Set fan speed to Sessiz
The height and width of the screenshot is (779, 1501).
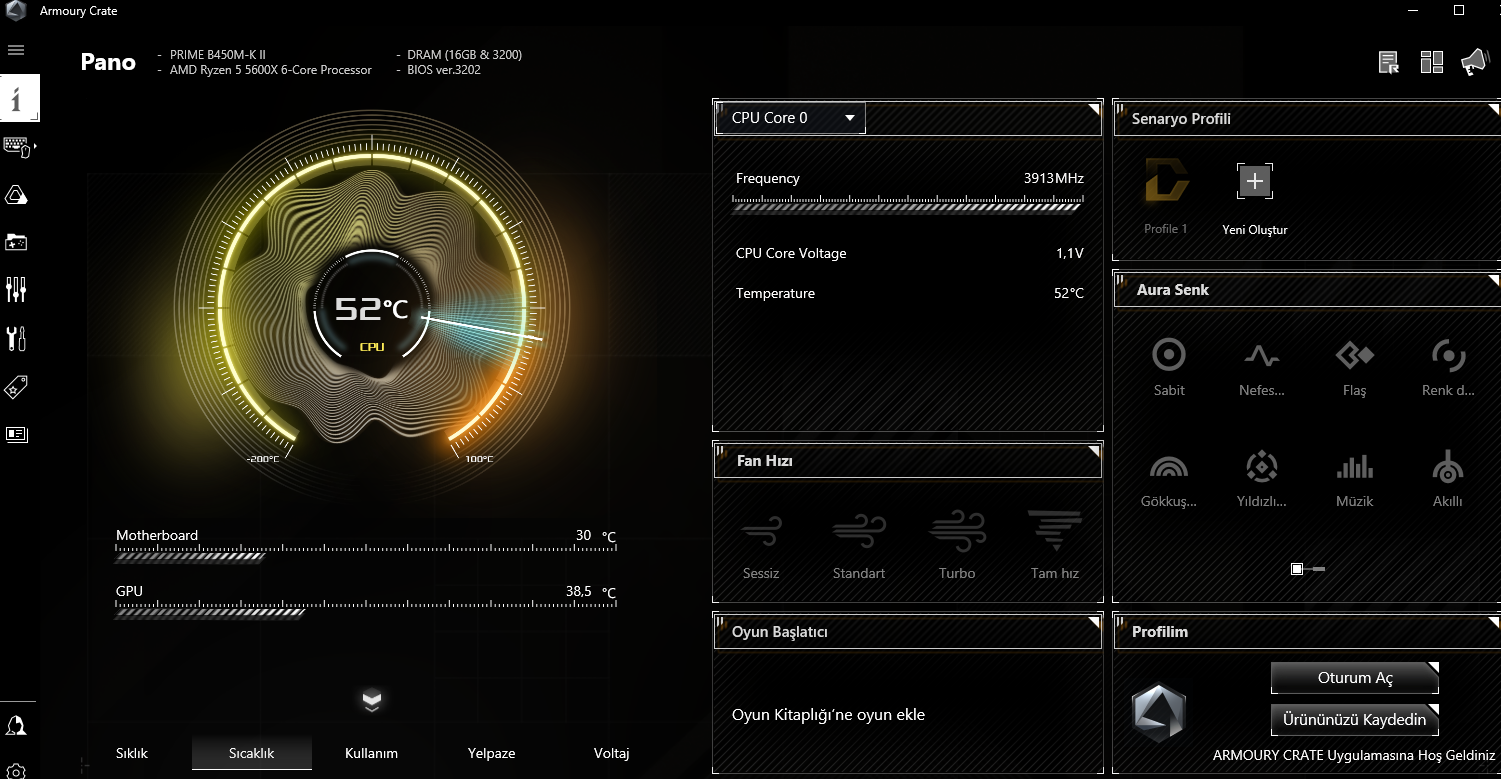click(x=761, y=545)
